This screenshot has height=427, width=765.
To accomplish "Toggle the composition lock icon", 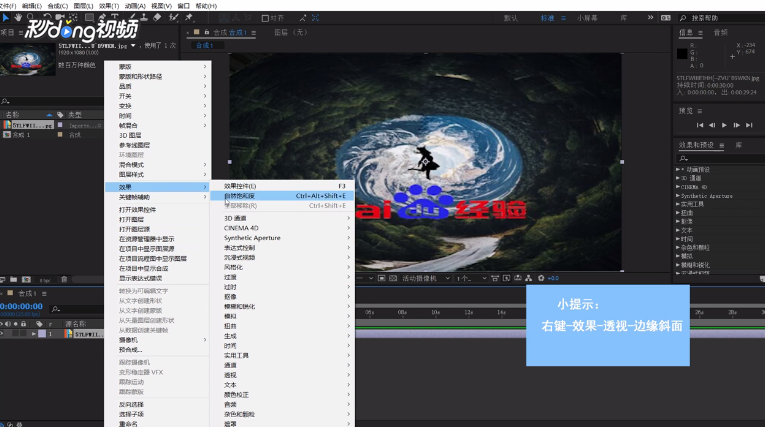I will click(207, 32).
